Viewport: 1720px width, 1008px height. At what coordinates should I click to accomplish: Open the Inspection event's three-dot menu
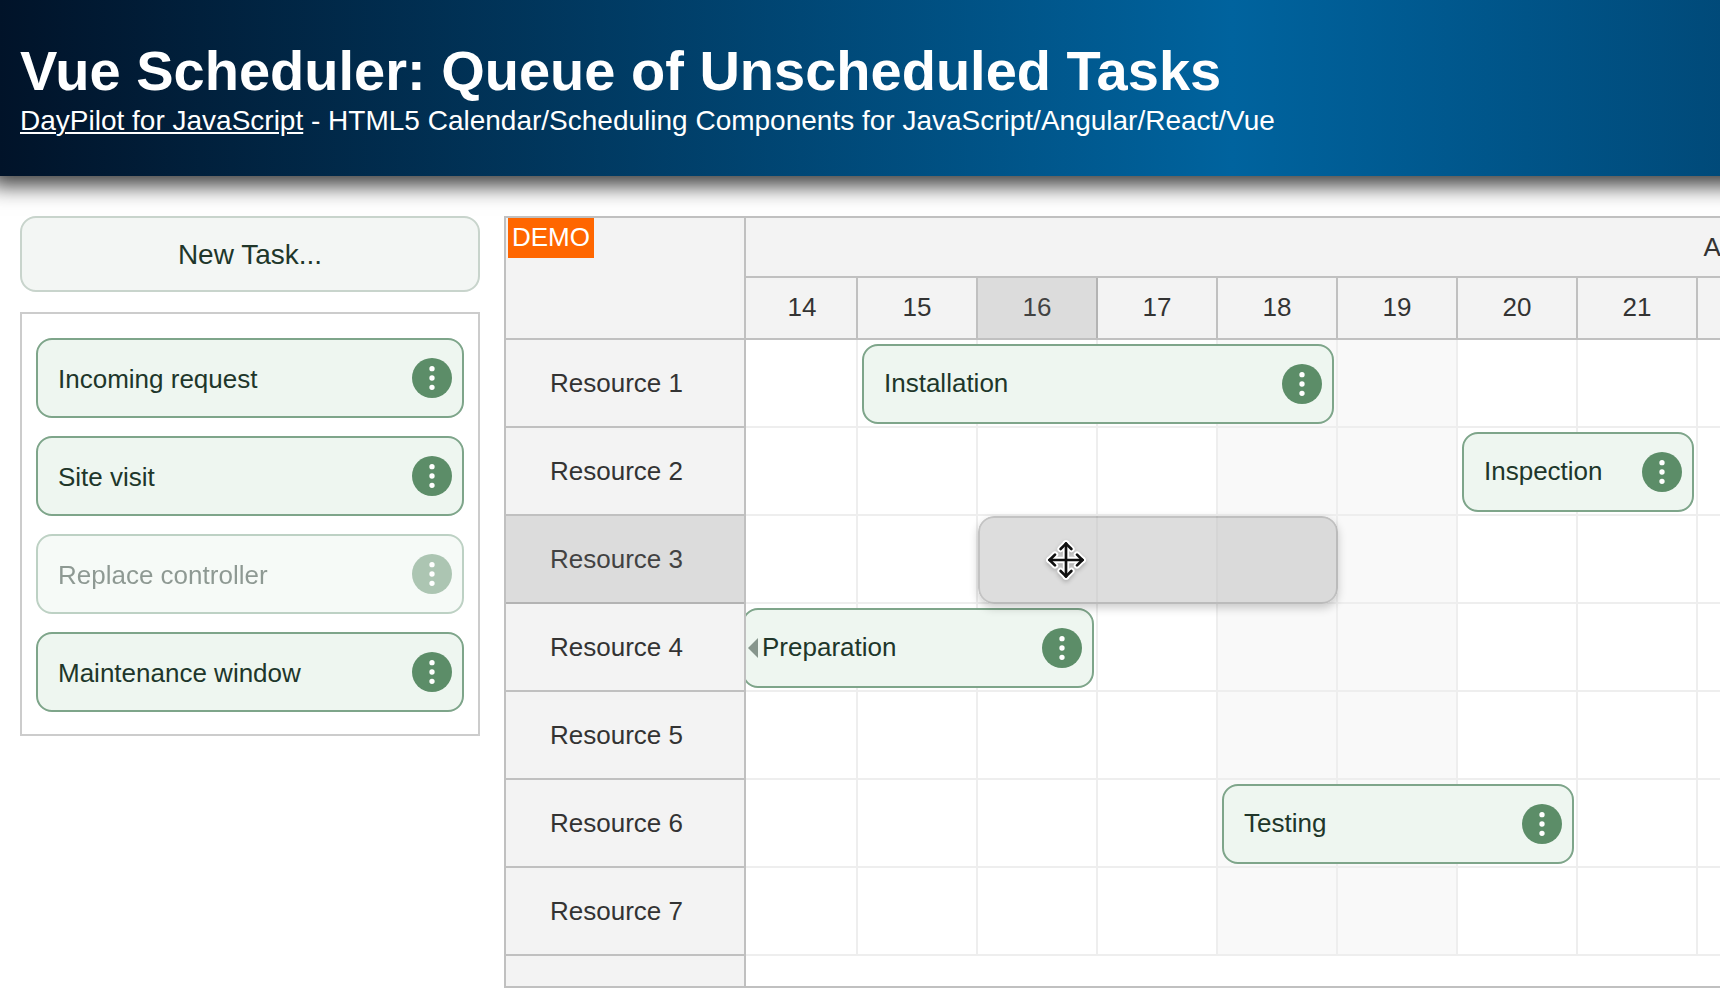[x=1661, y=471]
